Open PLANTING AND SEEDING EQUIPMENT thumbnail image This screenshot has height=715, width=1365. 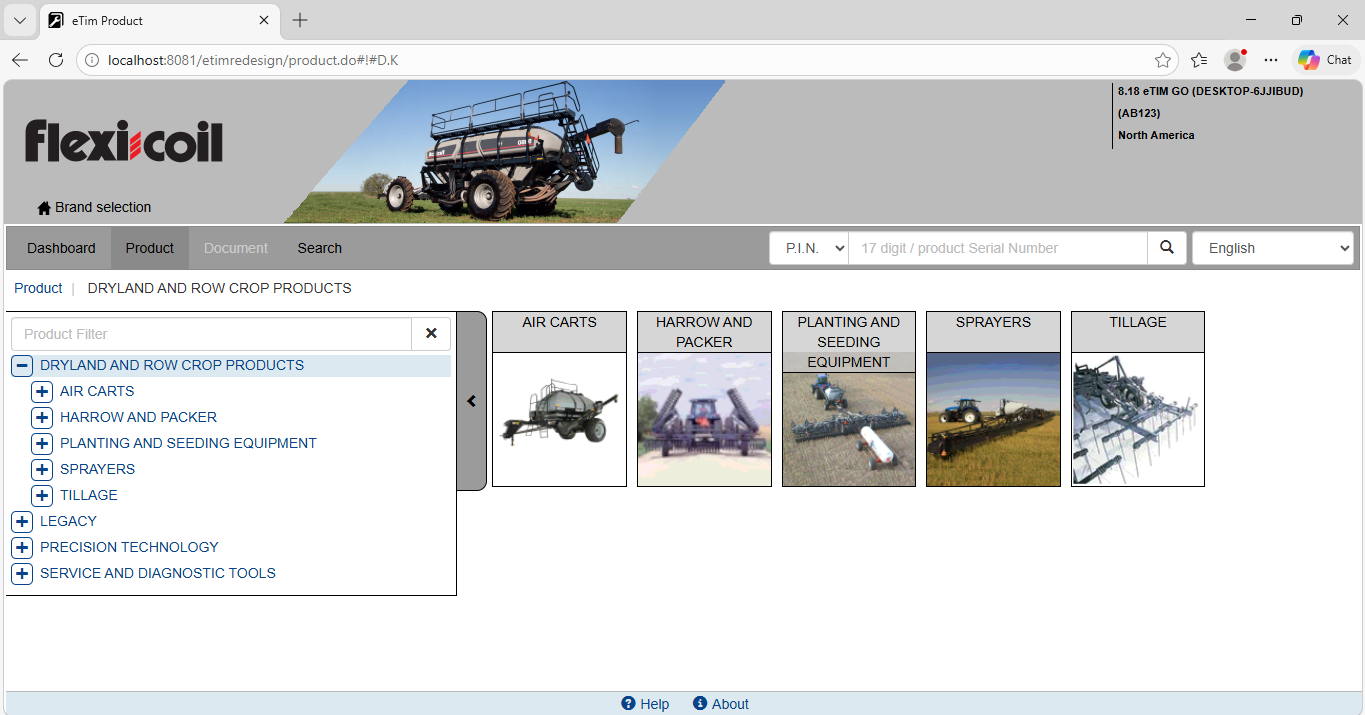849,429
